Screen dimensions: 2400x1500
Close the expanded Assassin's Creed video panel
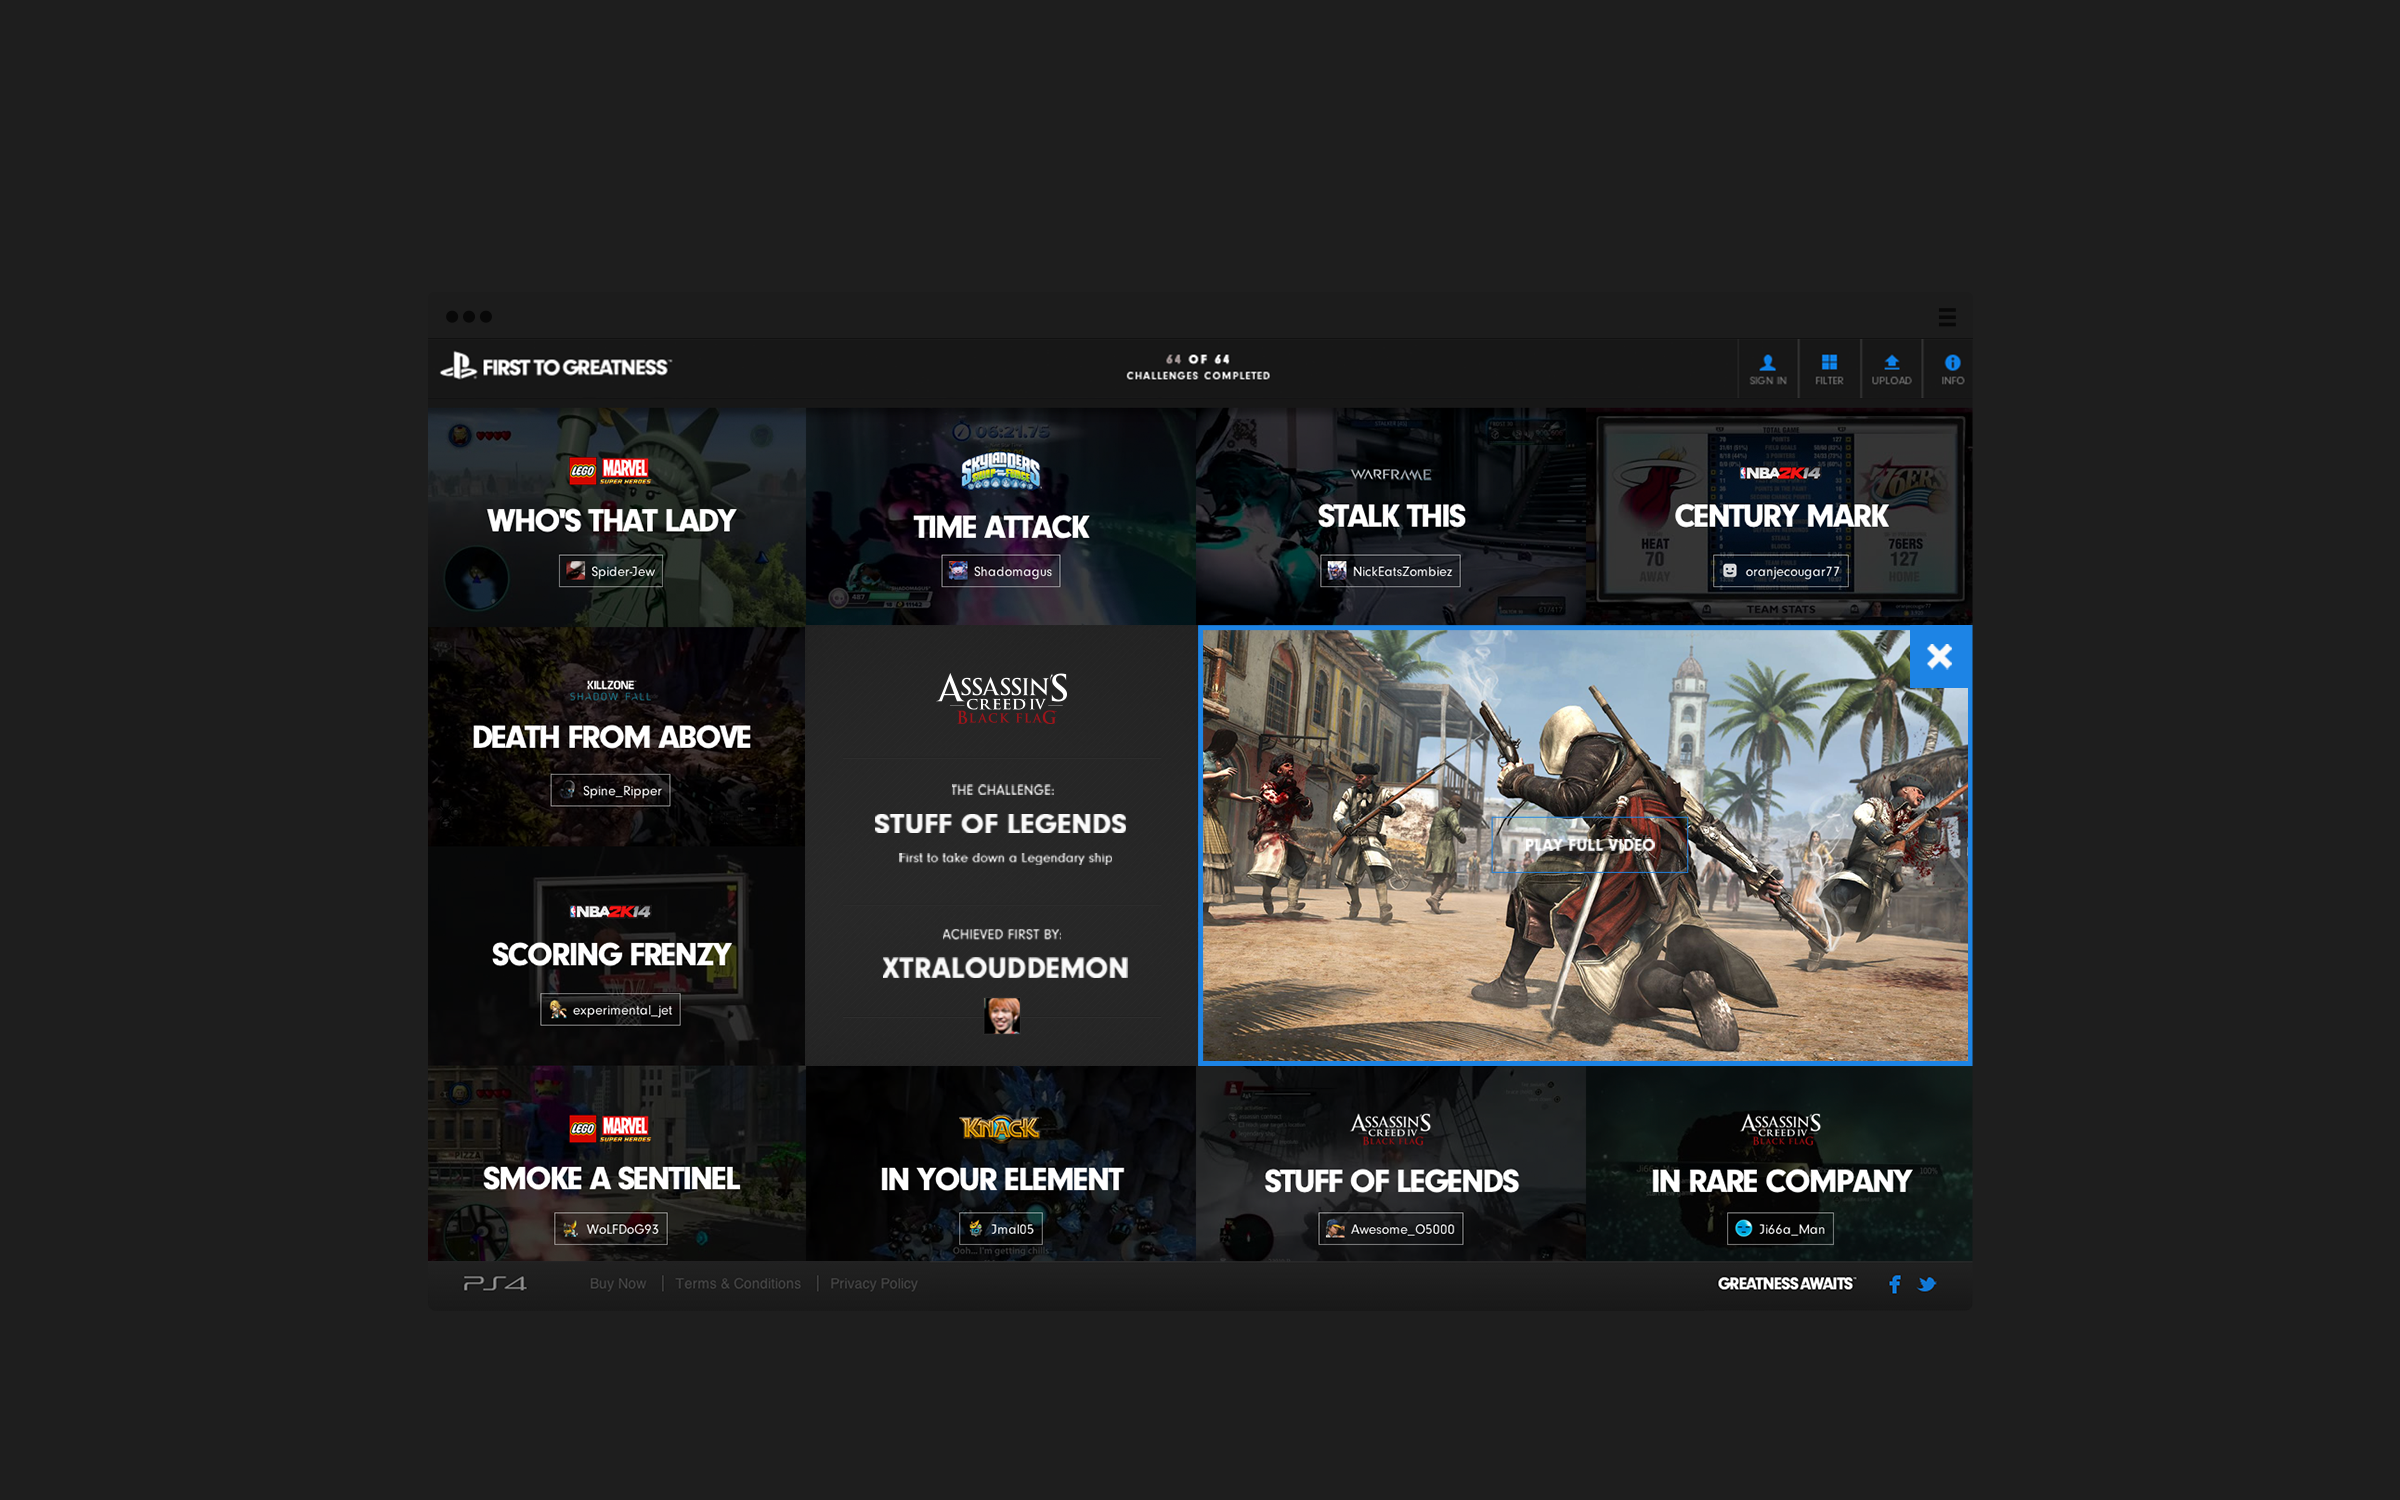[1939, 657]
